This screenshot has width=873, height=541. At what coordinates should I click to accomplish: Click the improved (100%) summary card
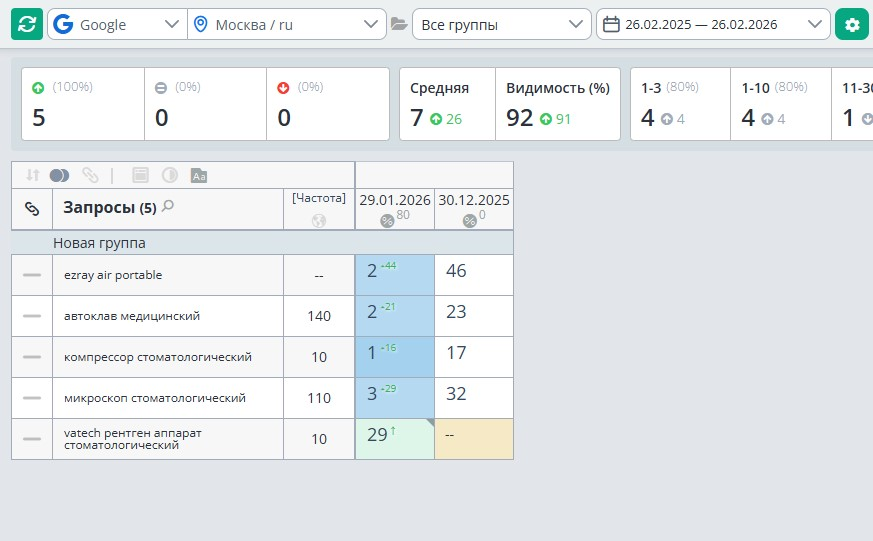click(83, 104)
